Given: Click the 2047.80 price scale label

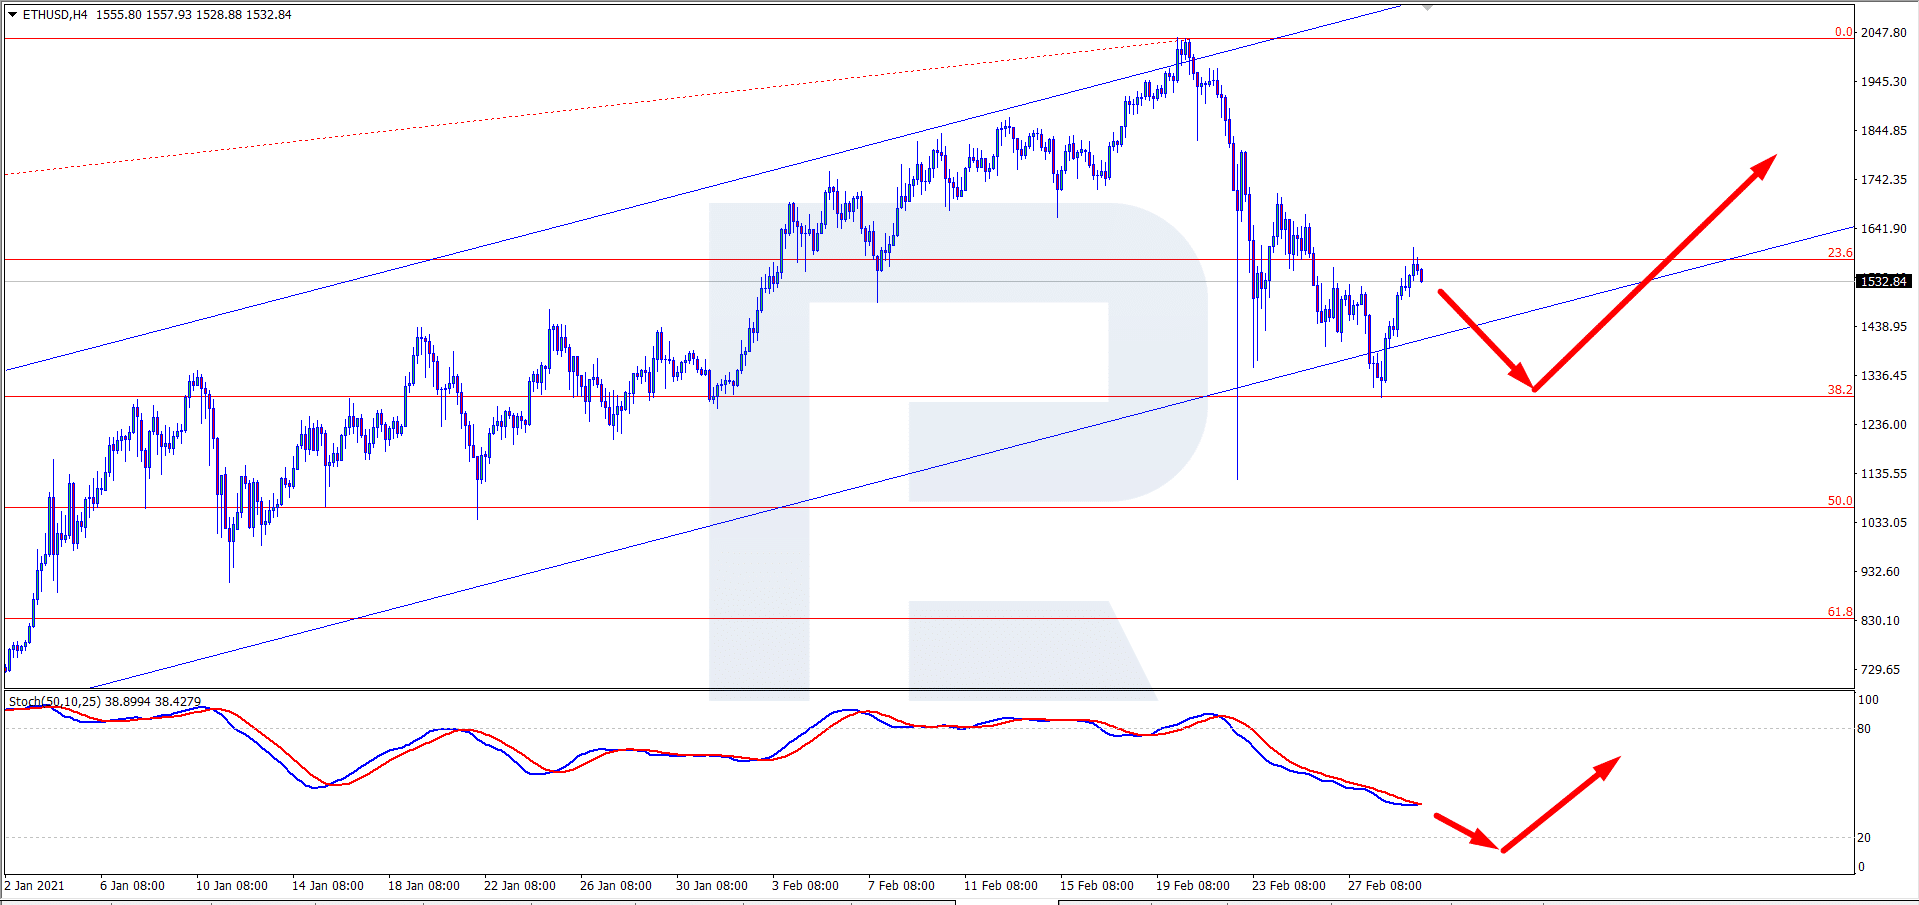Looking at the screenshot, I should coord(1883,33).
